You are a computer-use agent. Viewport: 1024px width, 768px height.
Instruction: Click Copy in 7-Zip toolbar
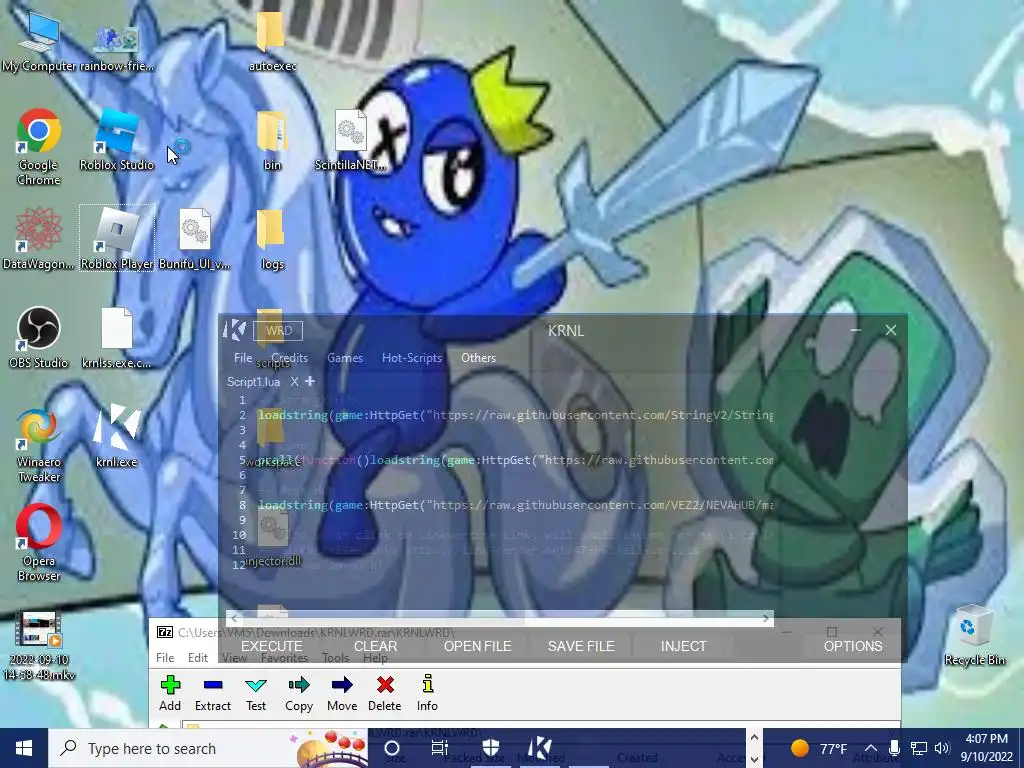(299, 693)
